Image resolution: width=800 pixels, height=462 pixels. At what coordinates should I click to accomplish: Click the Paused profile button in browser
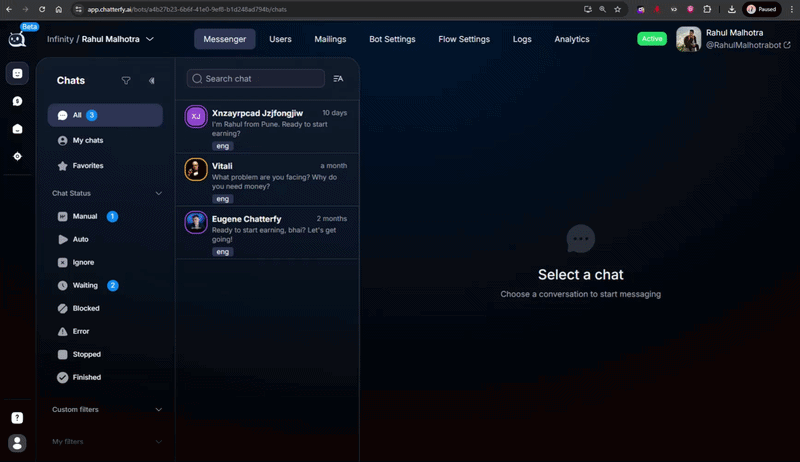coord(762,9)
